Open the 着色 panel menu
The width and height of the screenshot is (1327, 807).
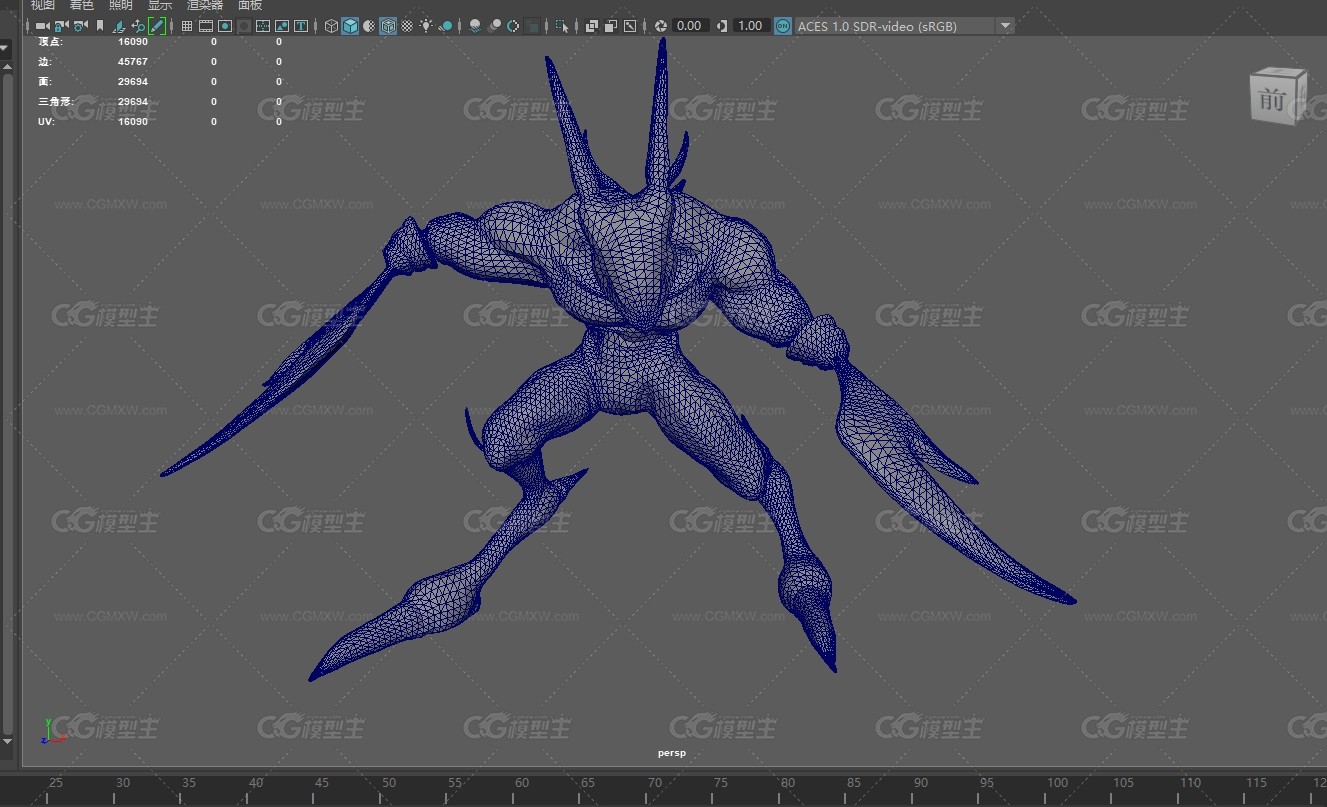(82, 5)
